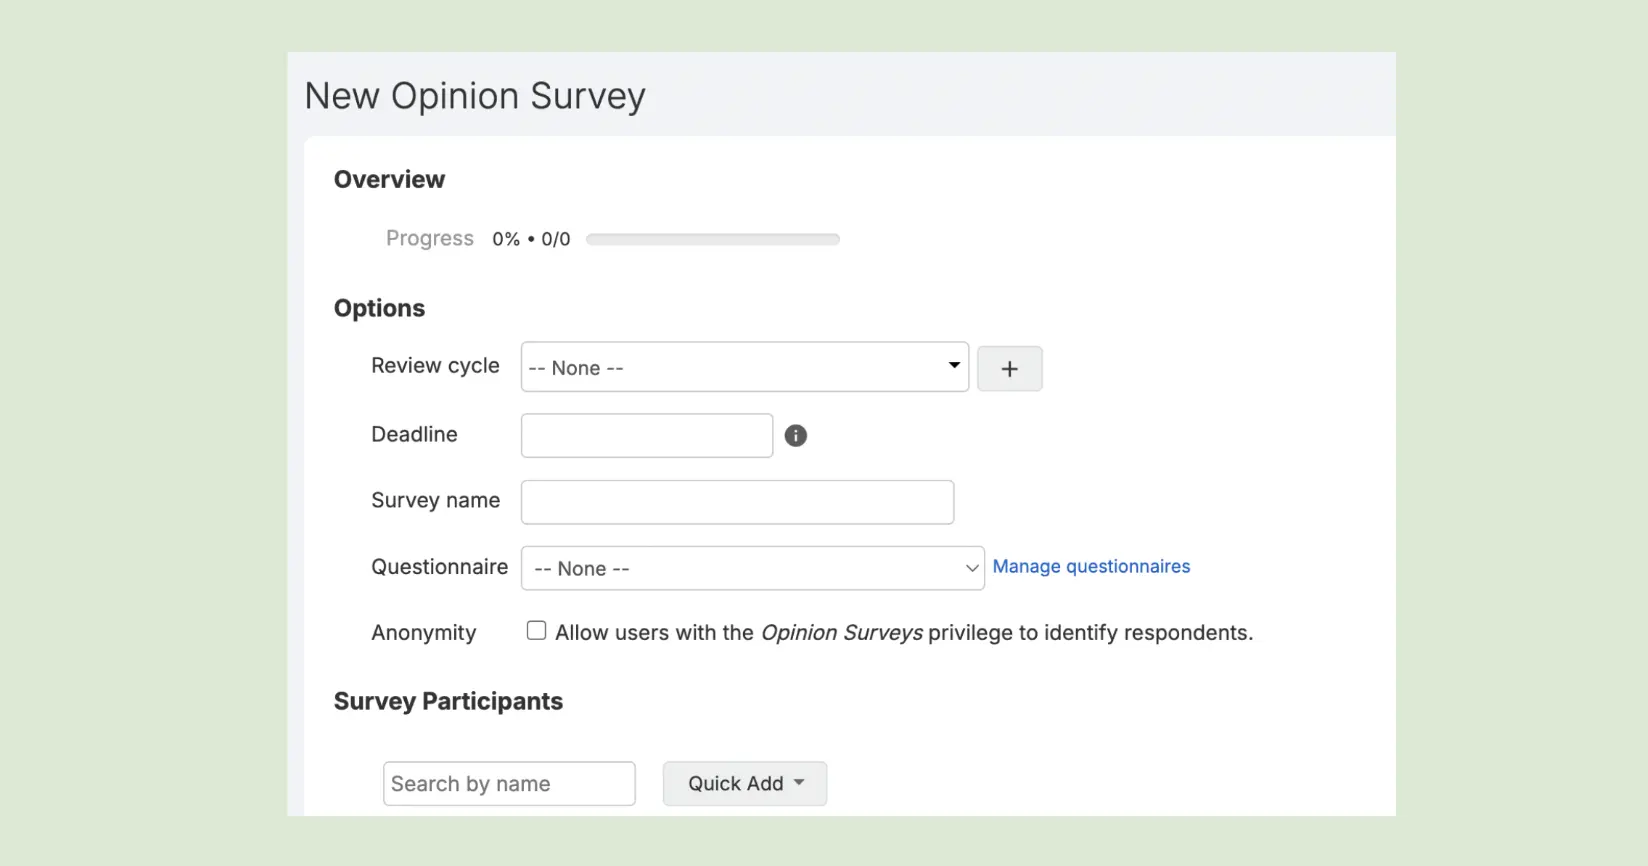The image size is (1648, 866).
Task: Open the Review cycle dropdown
Action: [744, 367]
